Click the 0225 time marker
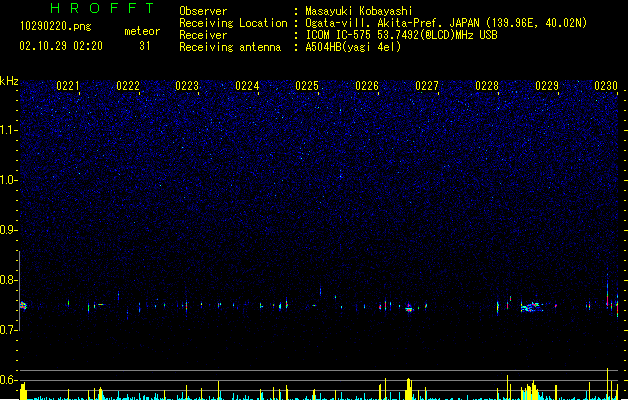 pos(307,86)
